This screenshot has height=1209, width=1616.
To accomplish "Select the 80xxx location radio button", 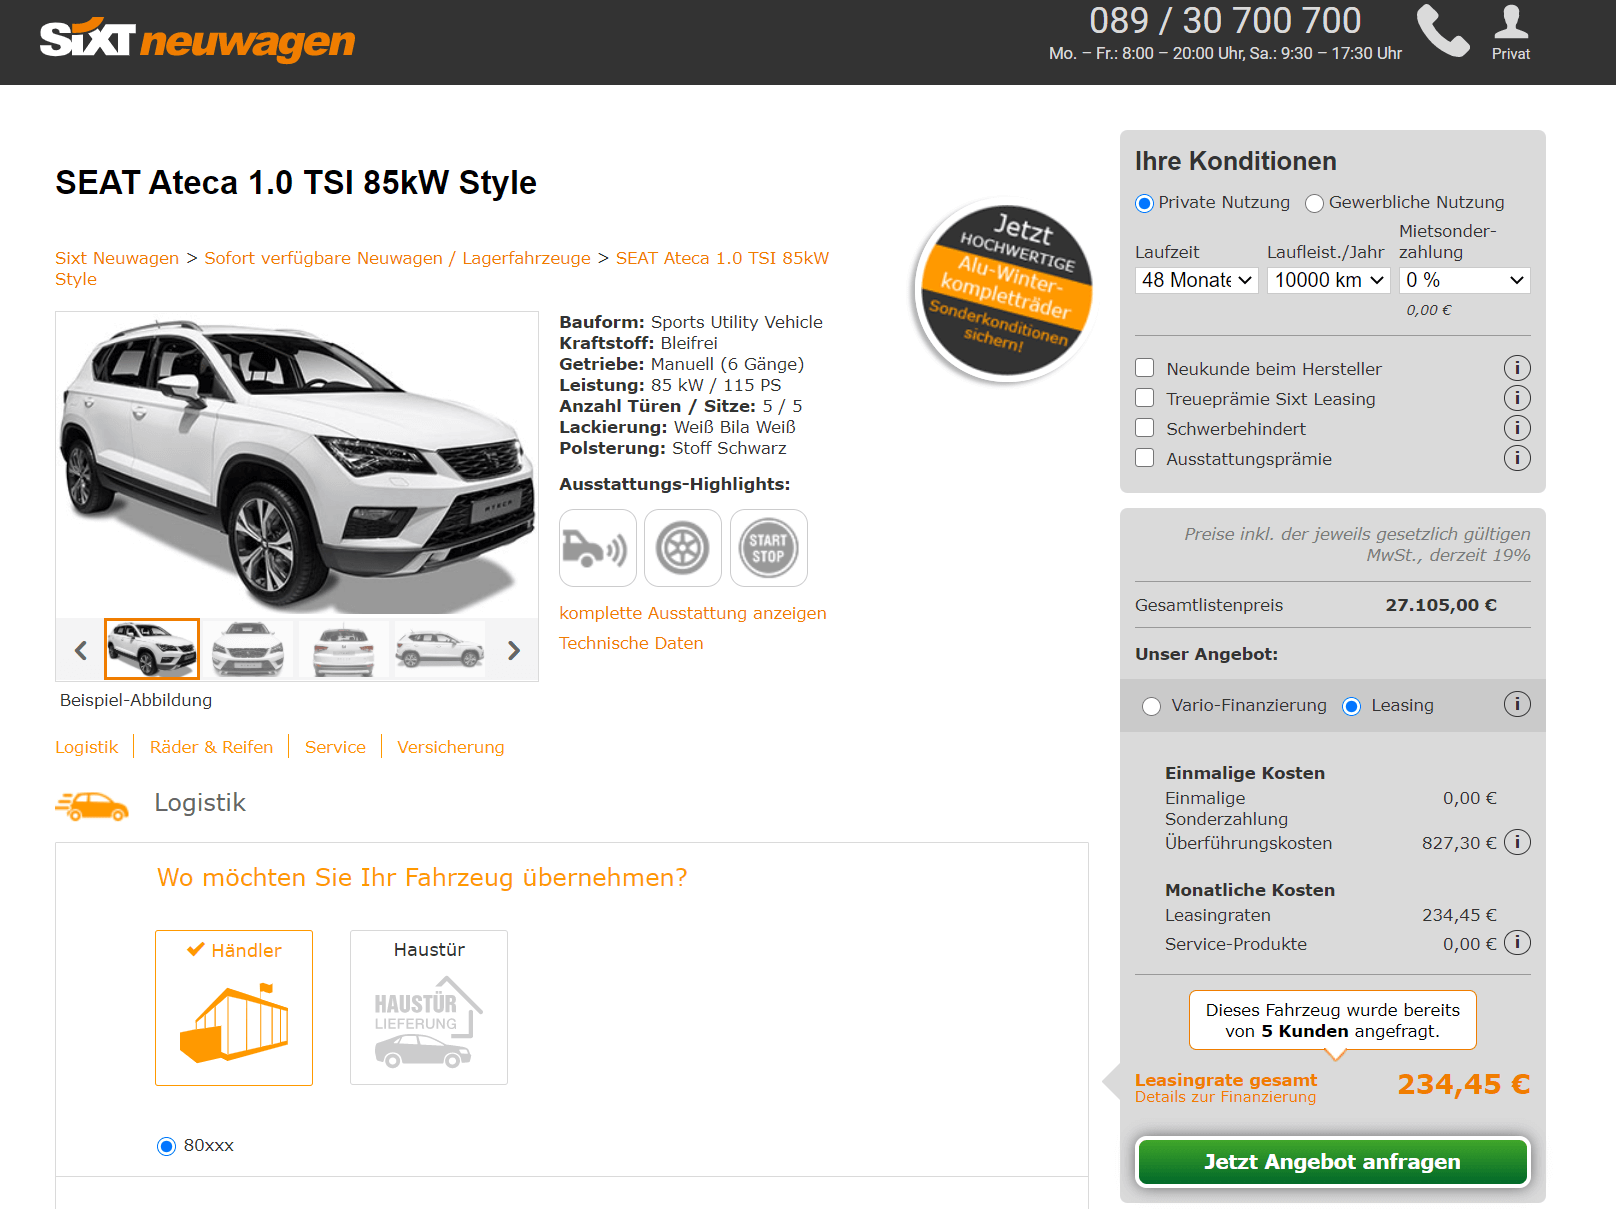I will [x=166, y=1146].
